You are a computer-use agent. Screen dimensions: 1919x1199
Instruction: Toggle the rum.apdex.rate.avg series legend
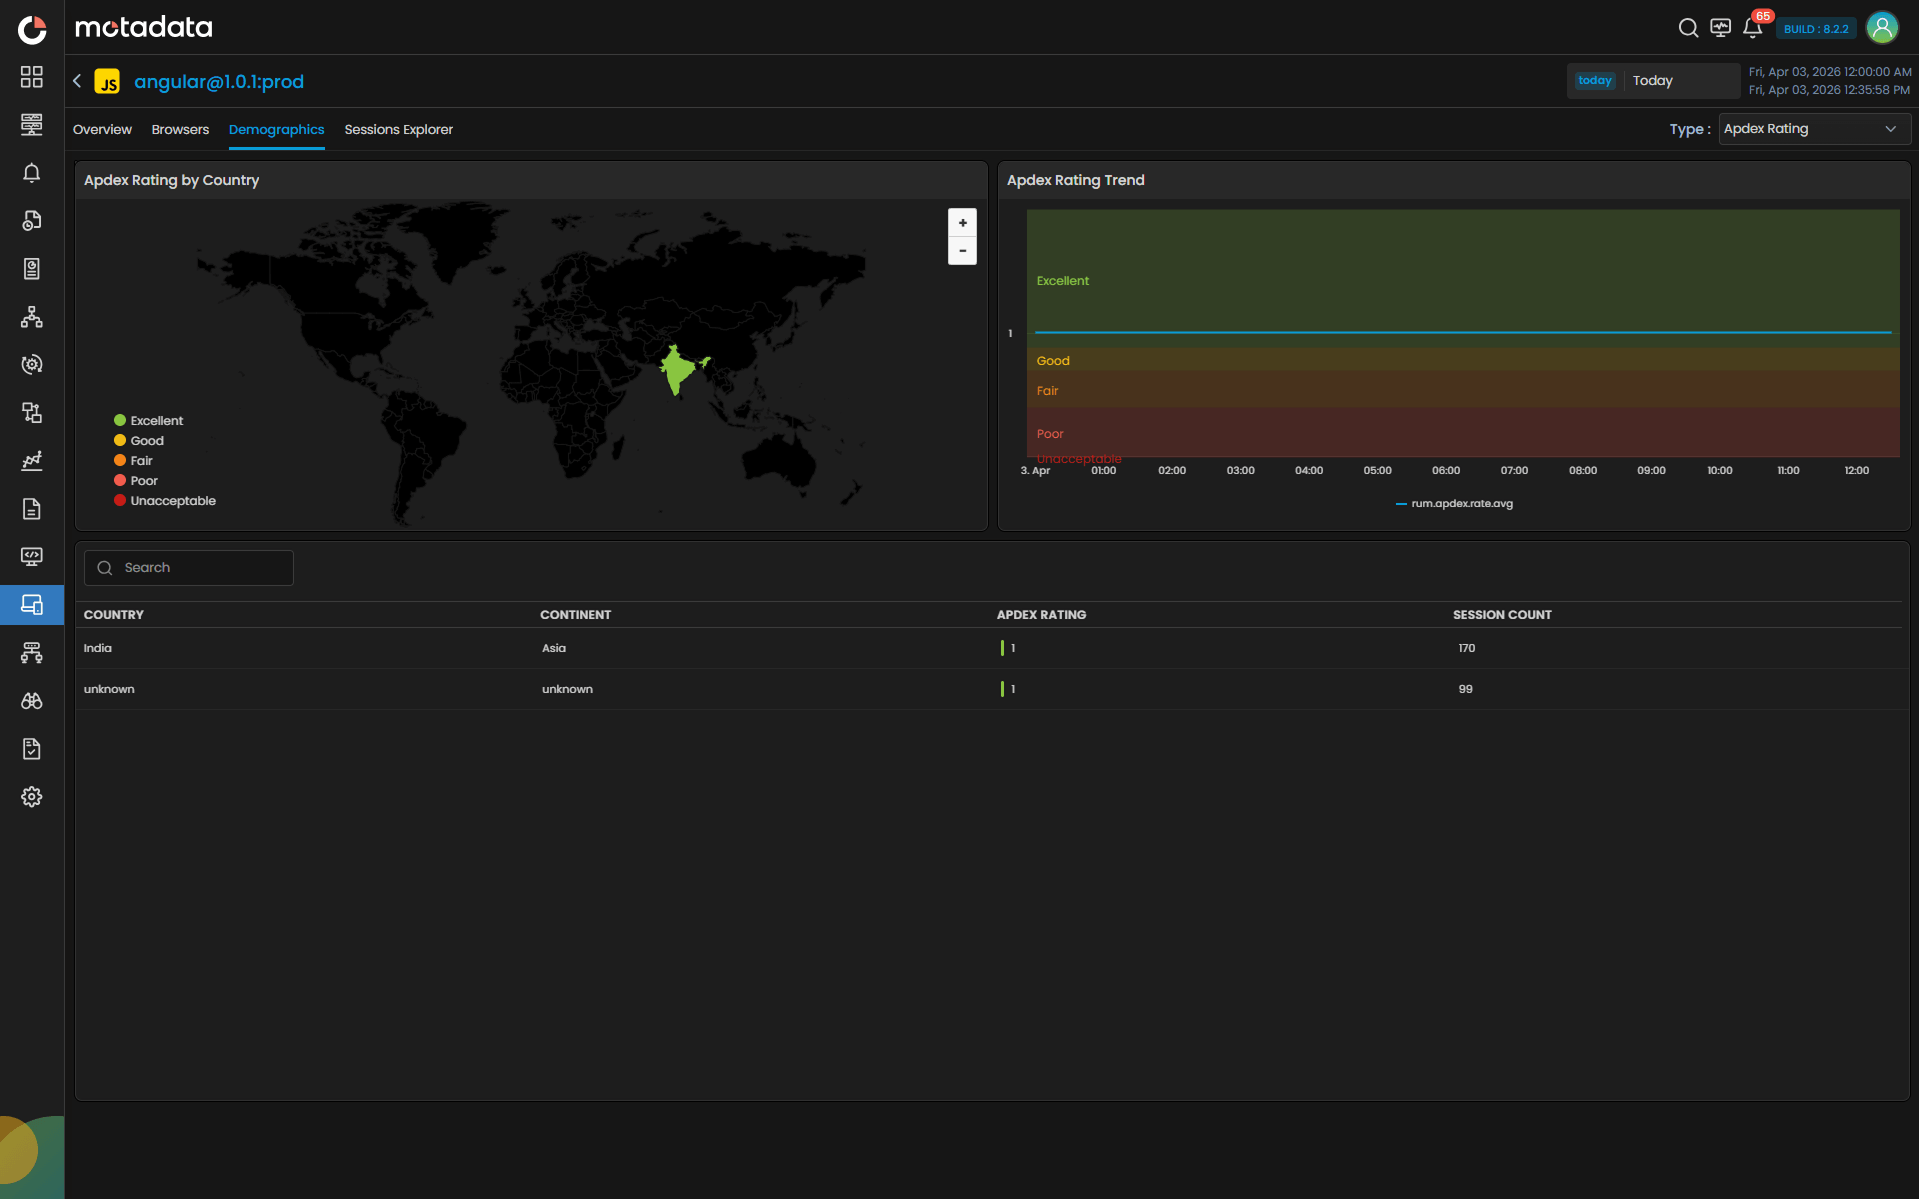(x=1454, y=504)
